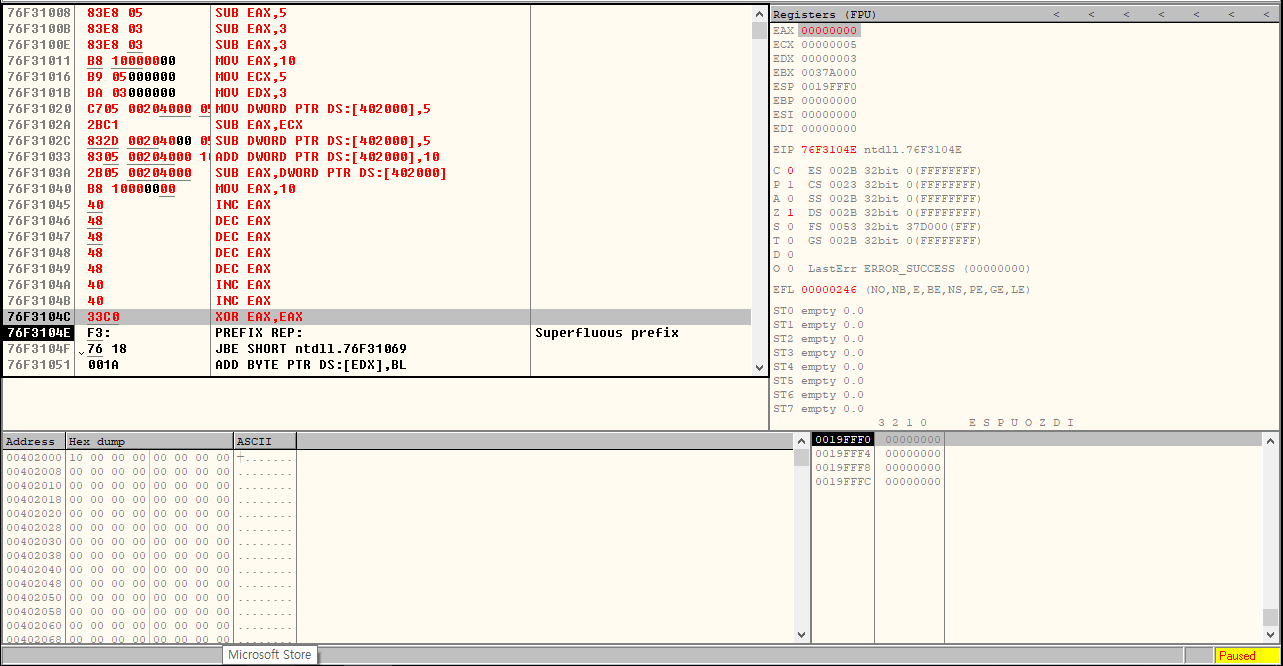Toggle the Z zero flag value
This screenshot has height=666, width=1283.
tap(791, 213)
